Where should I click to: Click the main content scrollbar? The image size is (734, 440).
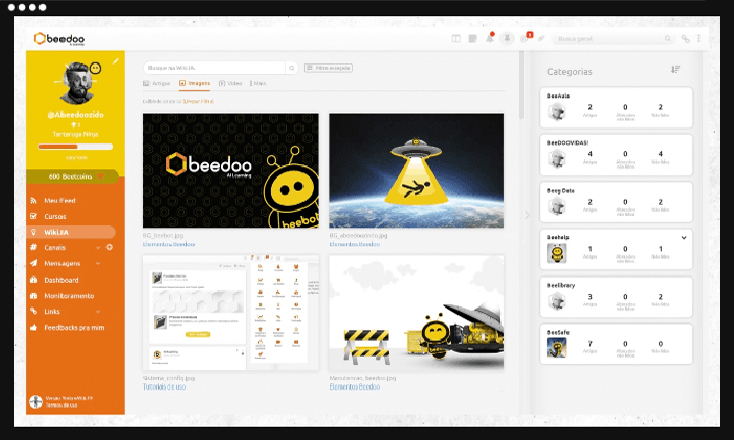pyautogui.click(x=522, y=86)
